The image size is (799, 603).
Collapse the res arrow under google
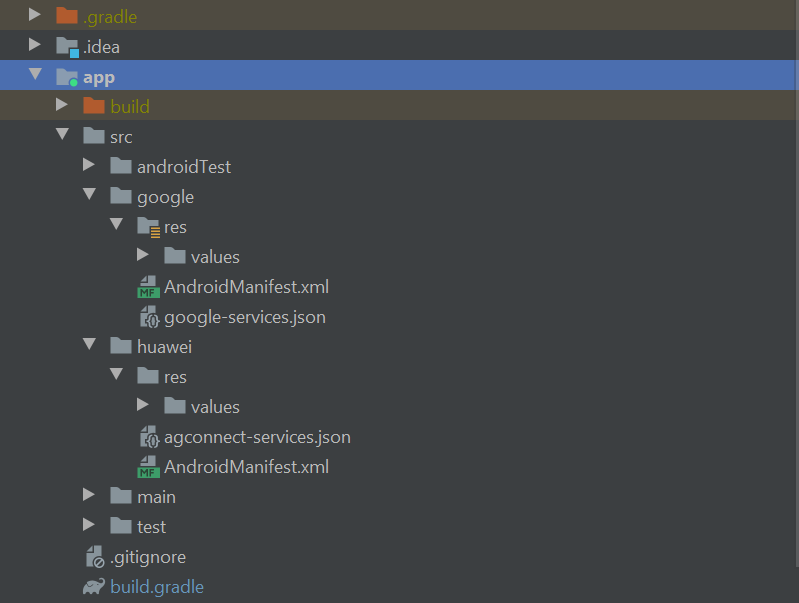point(116,224)
